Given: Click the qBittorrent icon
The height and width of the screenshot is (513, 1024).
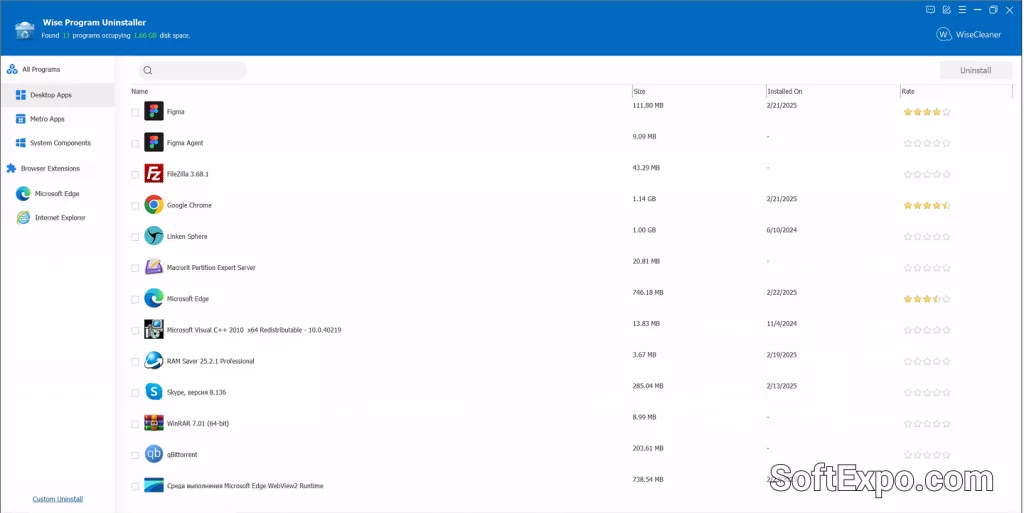Looking at the screenshot, I should tap(153, 454).
